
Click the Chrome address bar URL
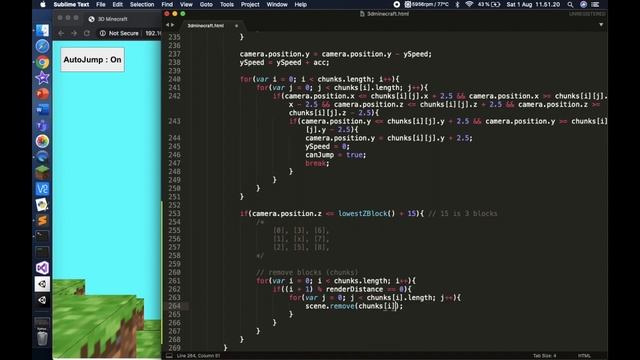(x=153, y=33)
